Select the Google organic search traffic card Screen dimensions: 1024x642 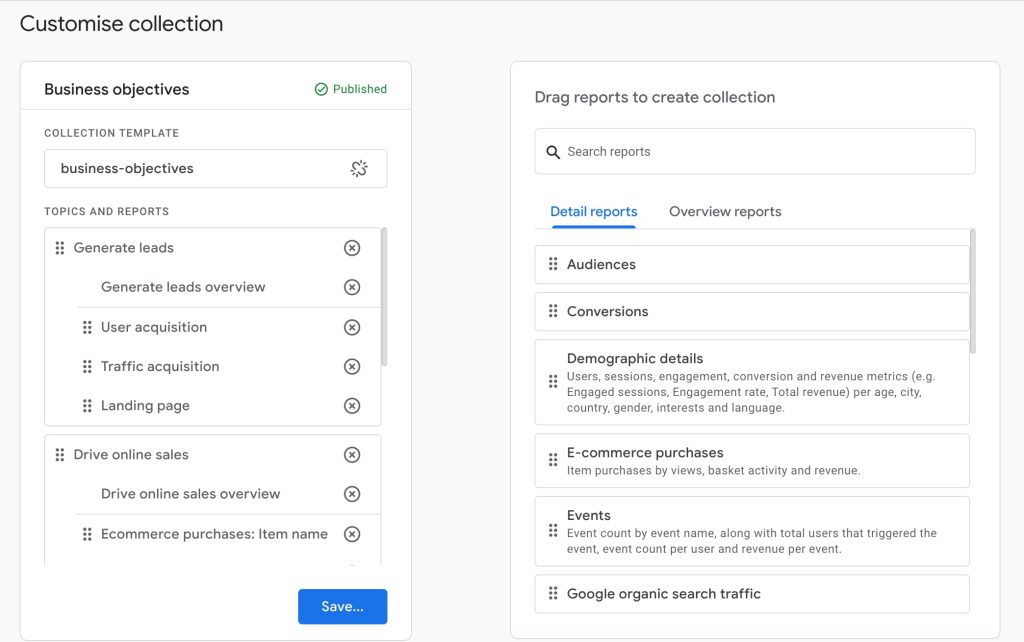(x=752, y=594)
